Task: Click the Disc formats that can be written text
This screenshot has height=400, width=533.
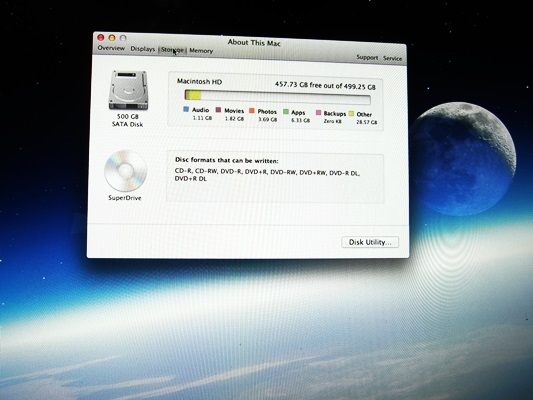Action: tap(227, 160)
